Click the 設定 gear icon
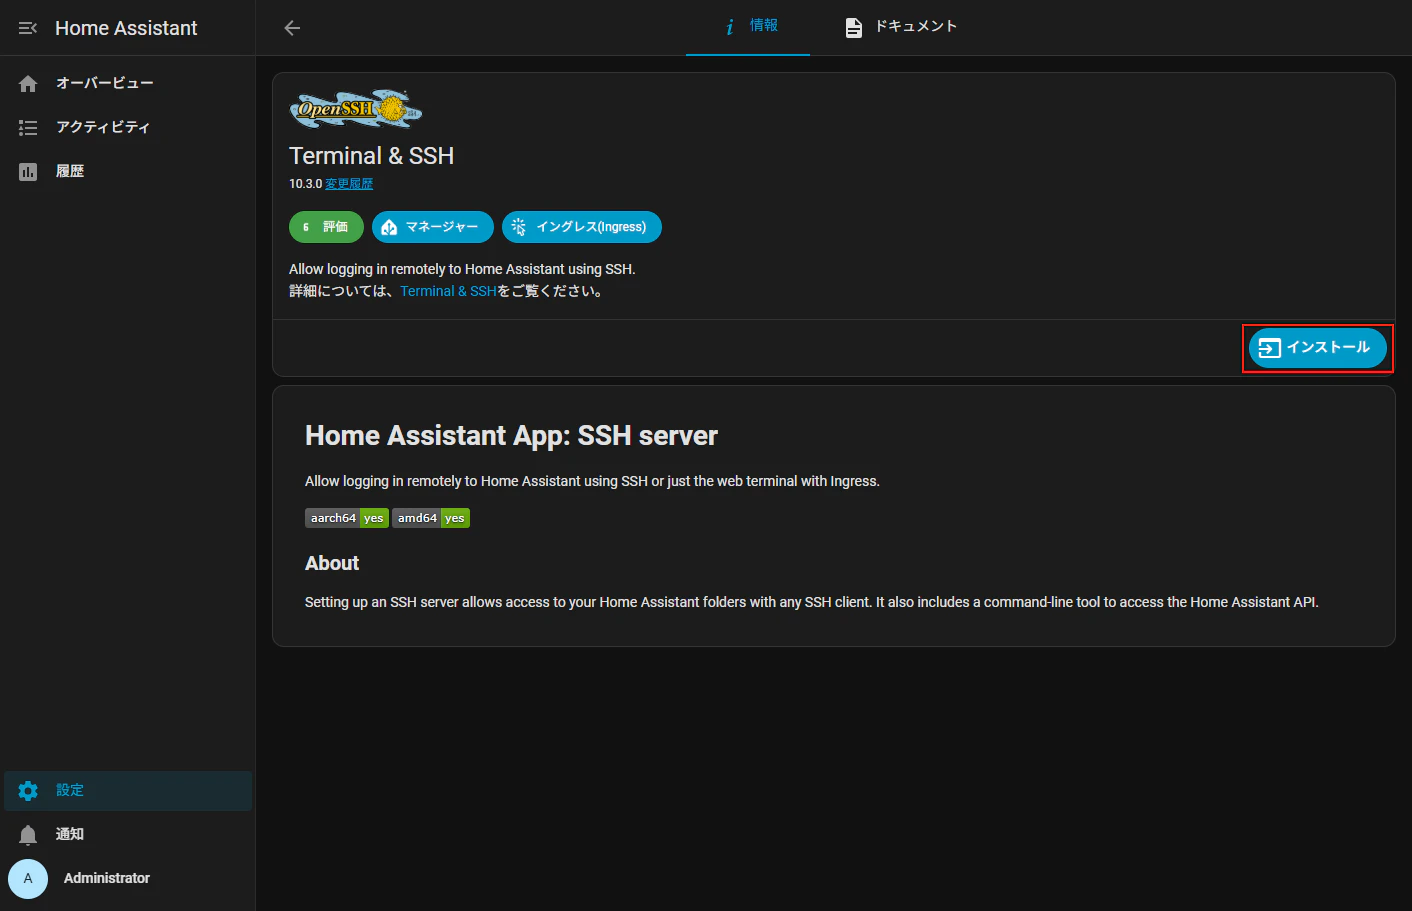 click(28, 791)
